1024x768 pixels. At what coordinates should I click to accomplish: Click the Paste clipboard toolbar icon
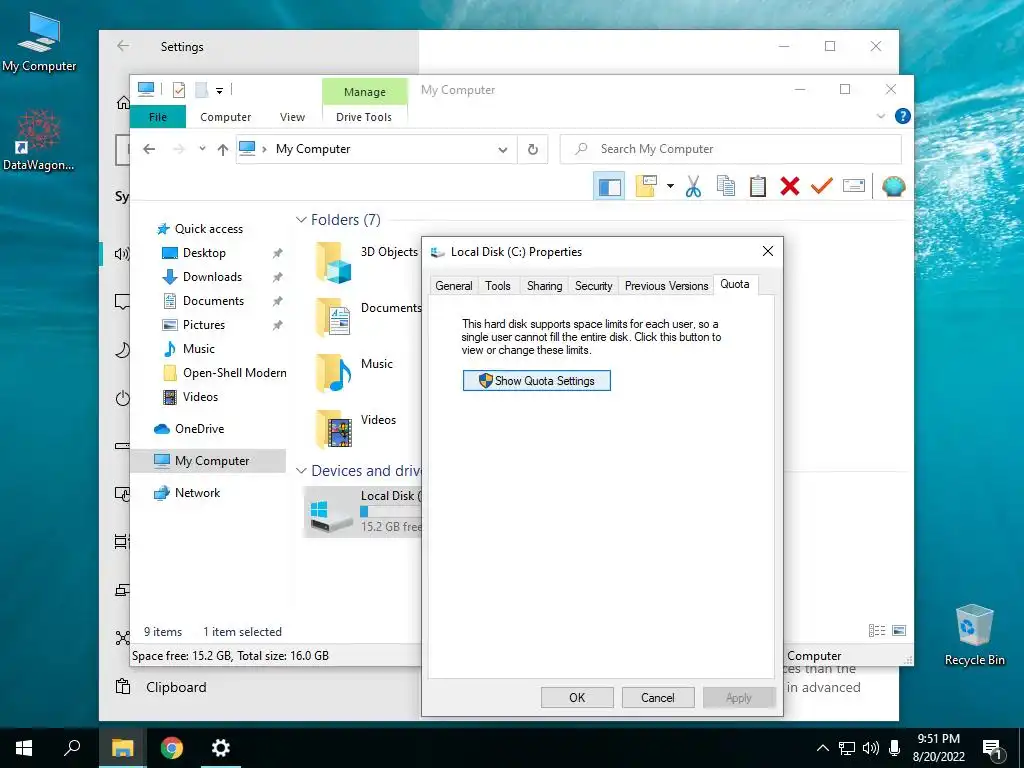758,187
